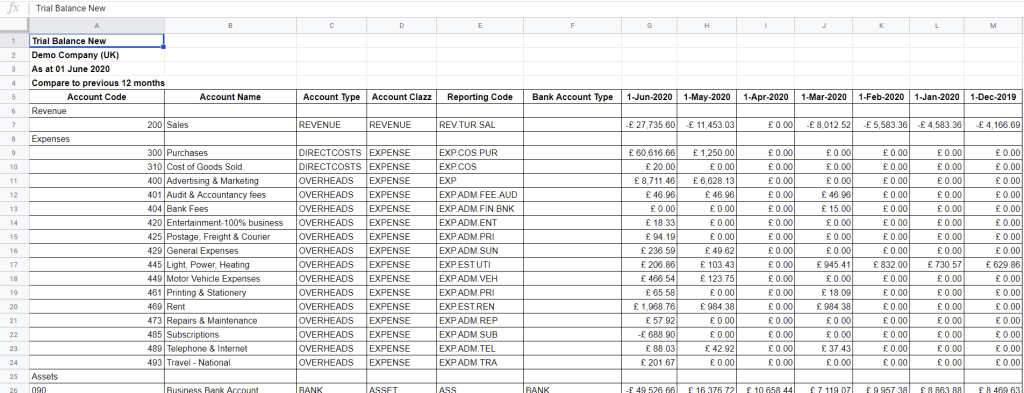
Task: Select the '£ 629.86' December heating value
Action: tap(993, 265)
